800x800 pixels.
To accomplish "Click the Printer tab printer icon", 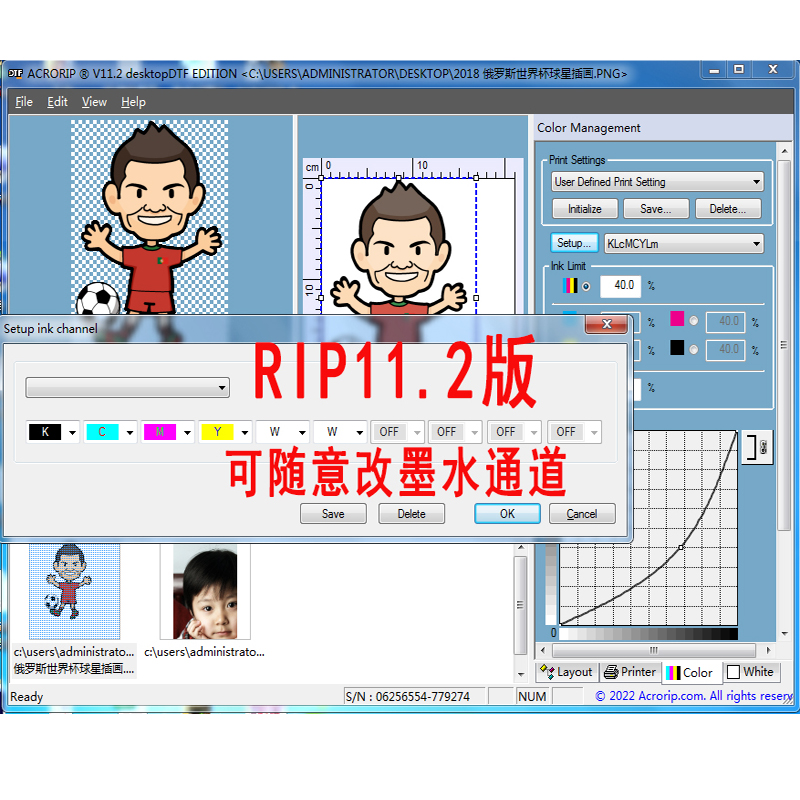I will pos(611,672).
